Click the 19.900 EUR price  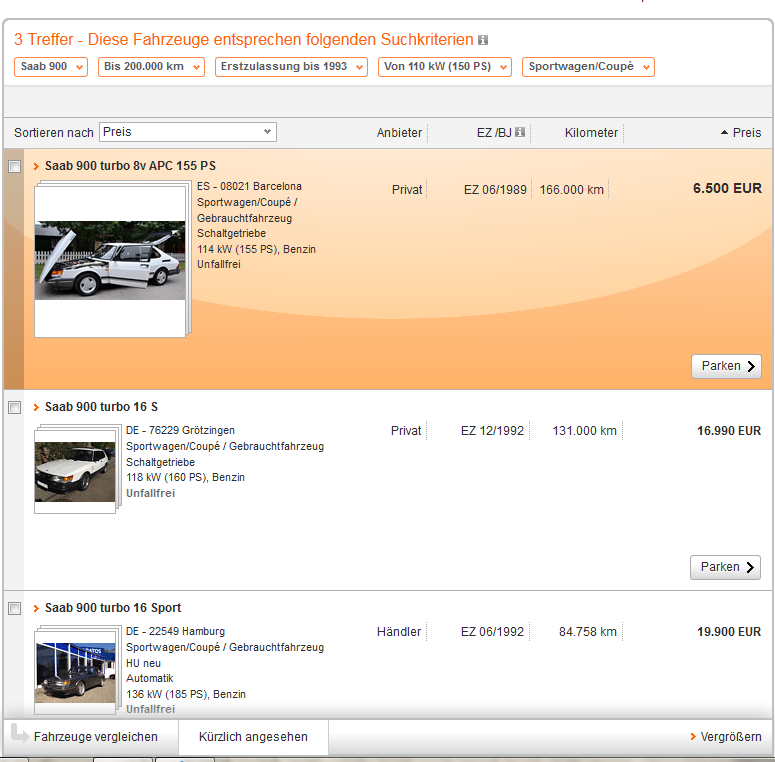click(x=729, y=632)
